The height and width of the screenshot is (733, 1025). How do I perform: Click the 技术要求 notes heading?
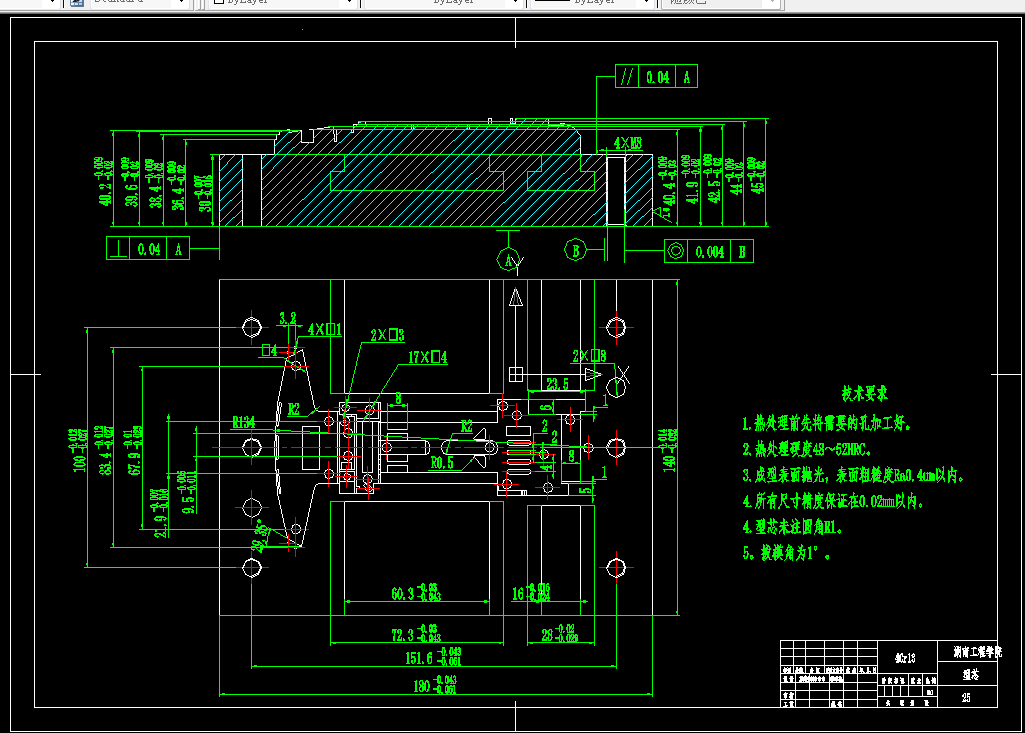tap(864, 394)
